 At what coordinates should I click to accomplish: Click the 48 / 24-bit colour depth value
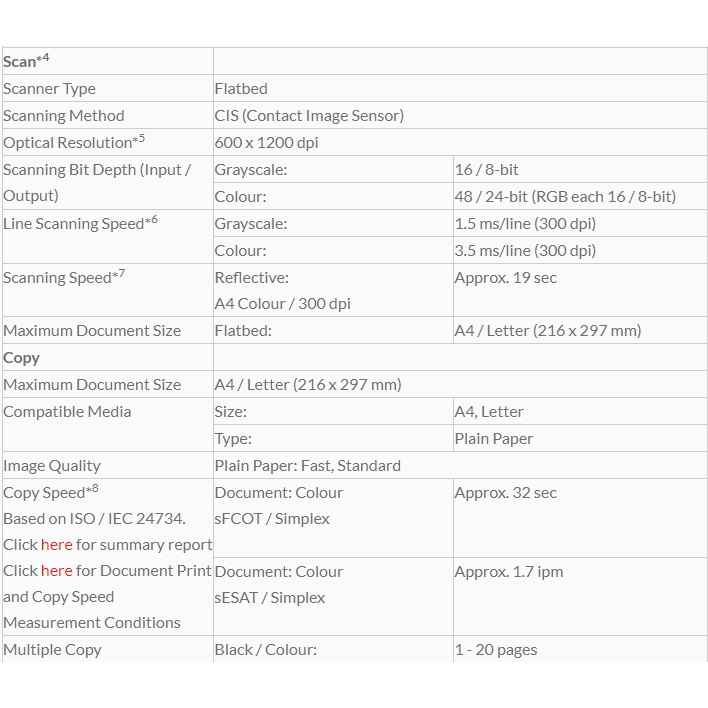[x=565, y=197]
